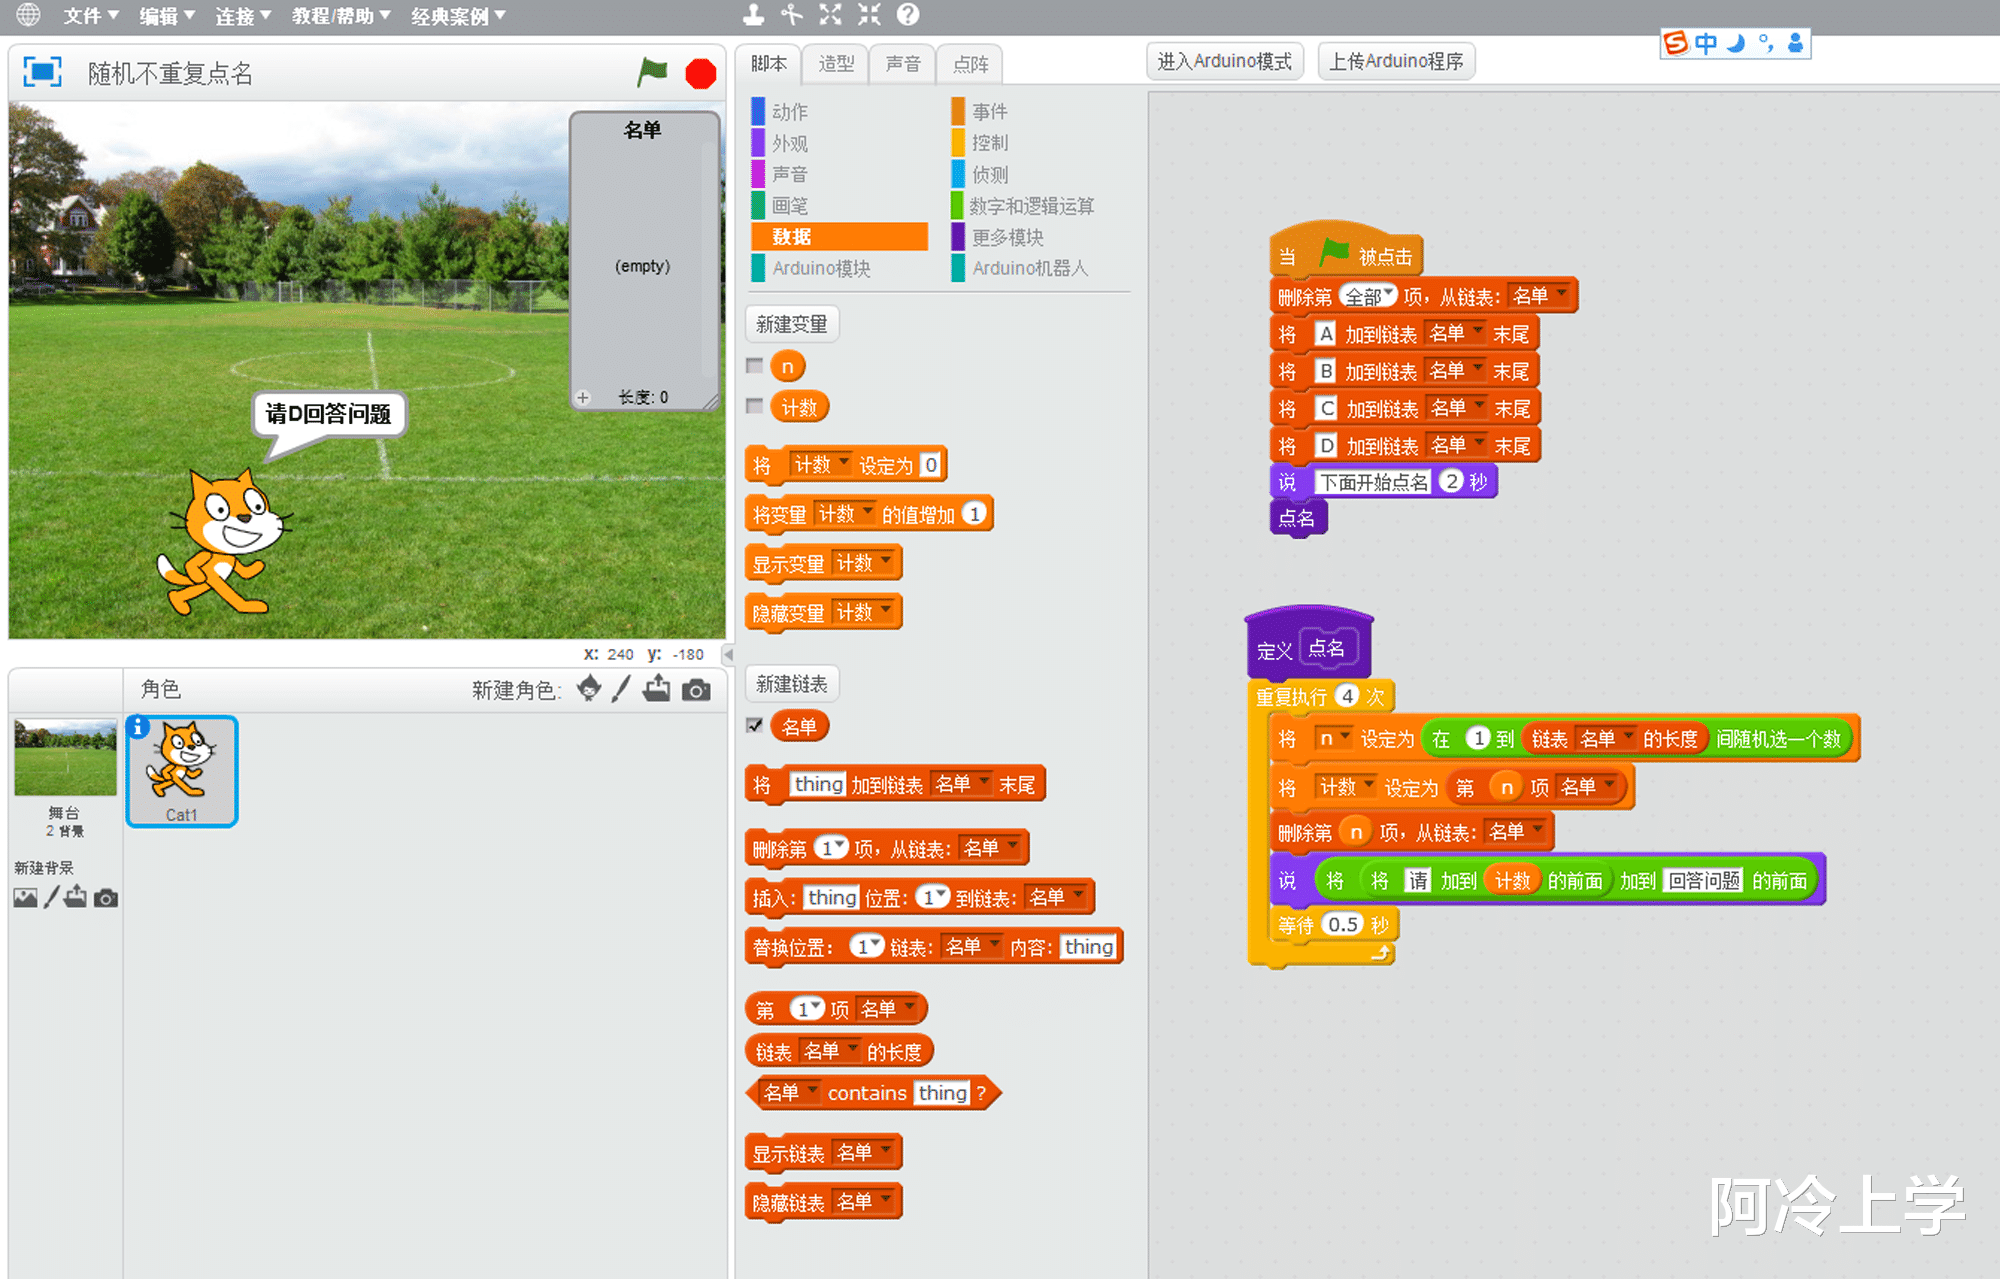Open 计数 dropdown in 设定为 palette block
2000x1279 pixels.
[821, 464]
